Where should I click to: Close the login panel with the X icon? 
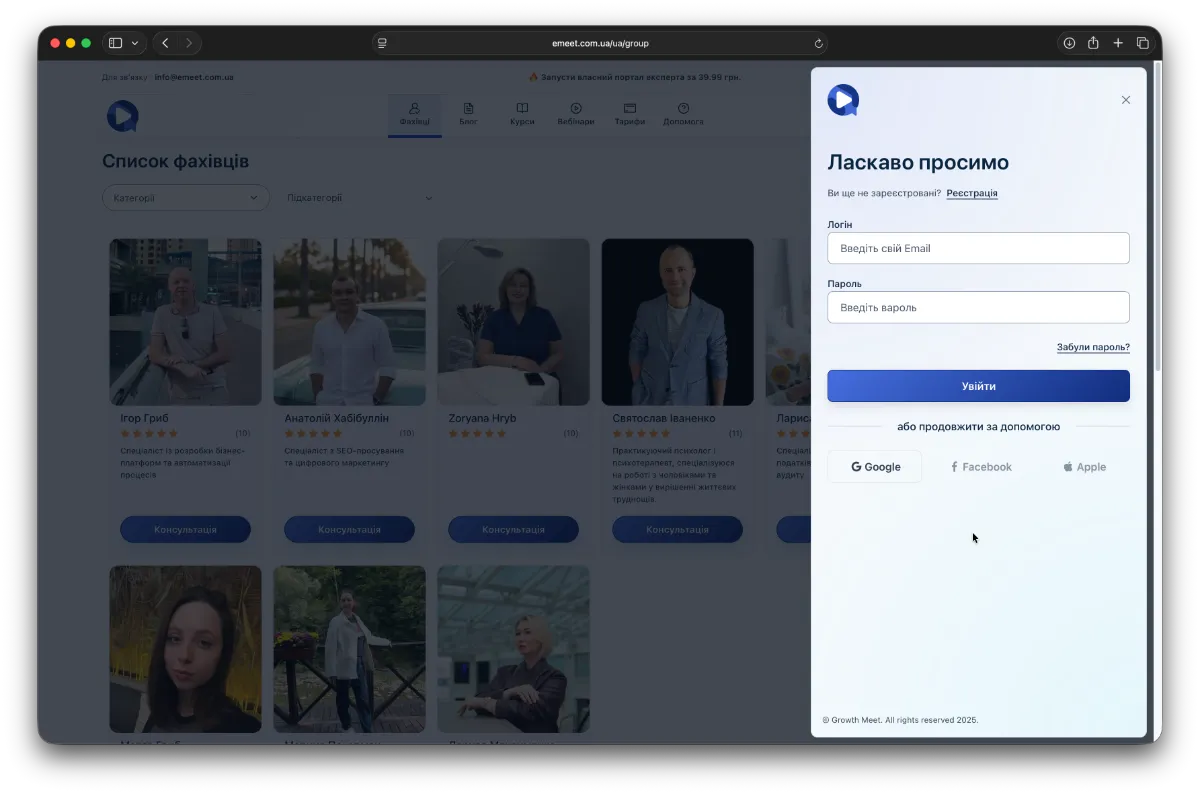[1125, 100]
